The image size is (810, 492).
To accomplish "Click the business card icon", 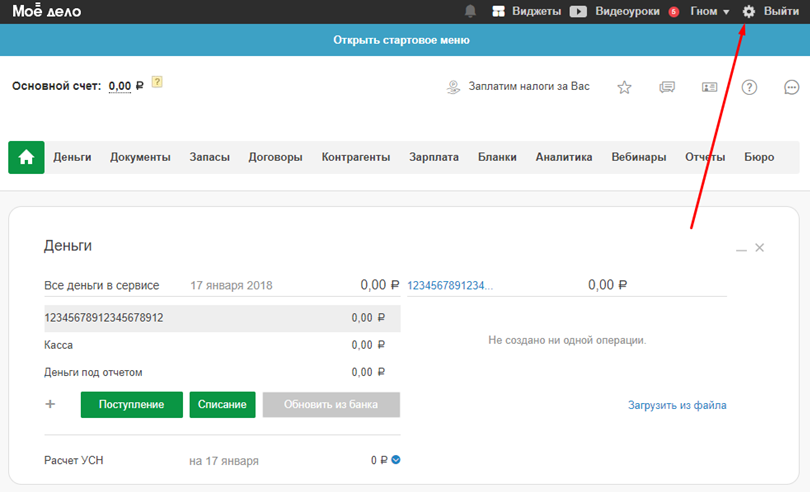I will (x=709, y=87).
